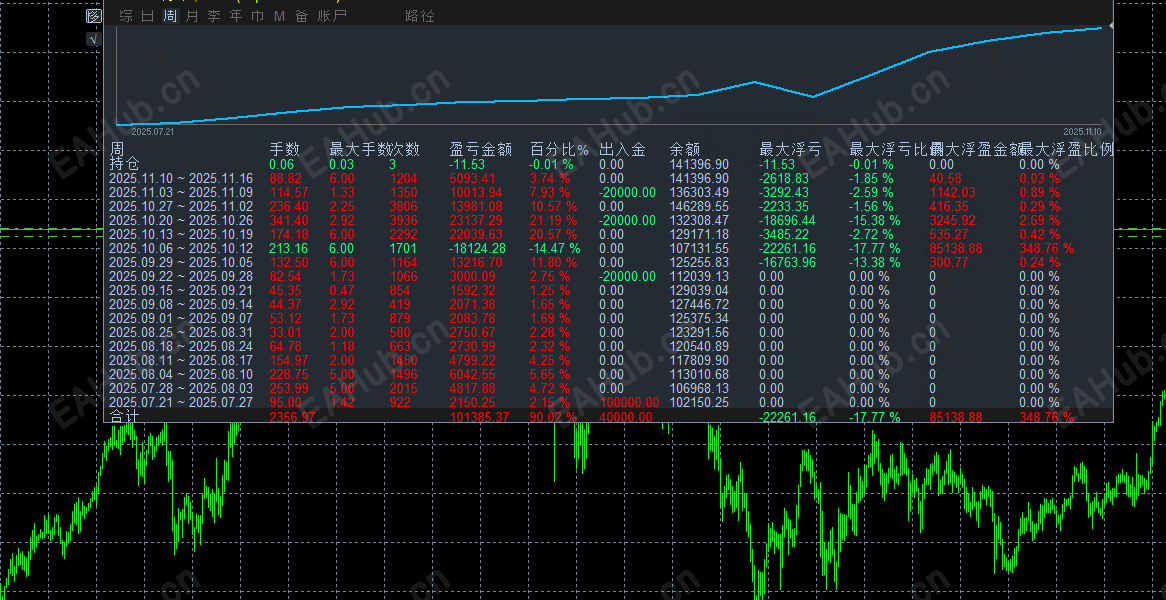Click the 2025.11.10 chart end date label
This screenshot has height=600, width=1166.
pos(1085,131)
